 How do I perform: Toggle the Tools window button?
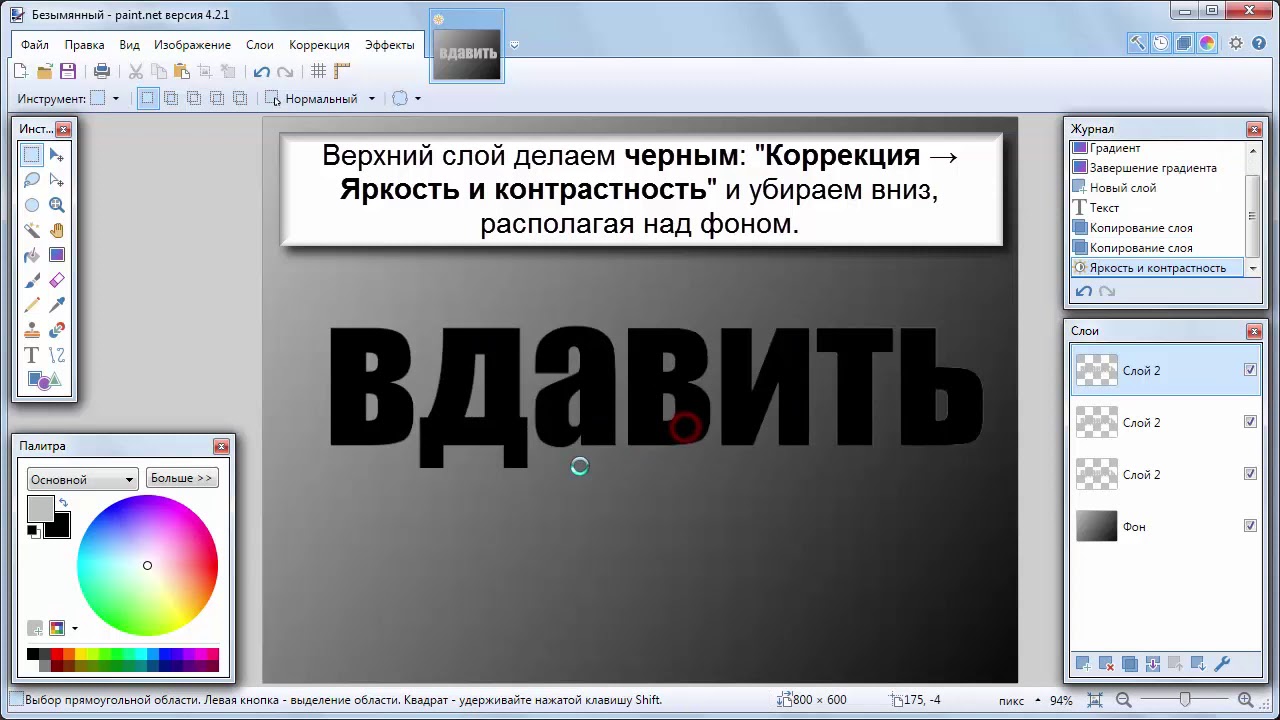[x=1138, y=43]
